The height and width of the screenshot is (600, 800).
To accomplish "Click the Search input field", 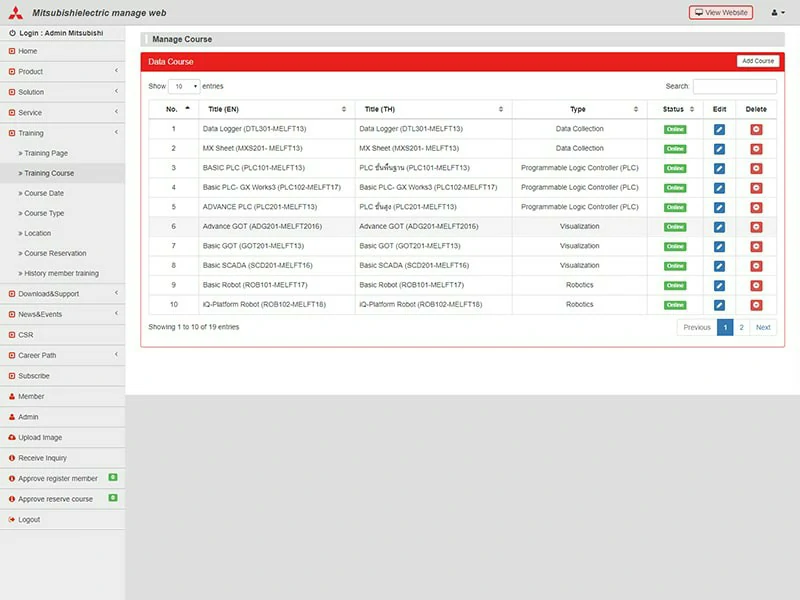I will click(x=735, y=86).
